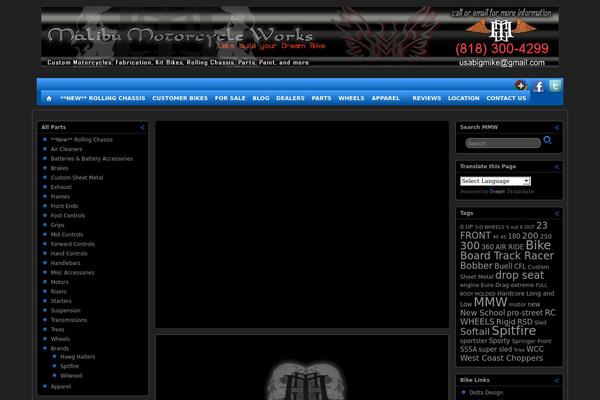Open the **NEW** Rolling Chassis menu
Screen dimensions: 600x400
(x=103, y=98)
